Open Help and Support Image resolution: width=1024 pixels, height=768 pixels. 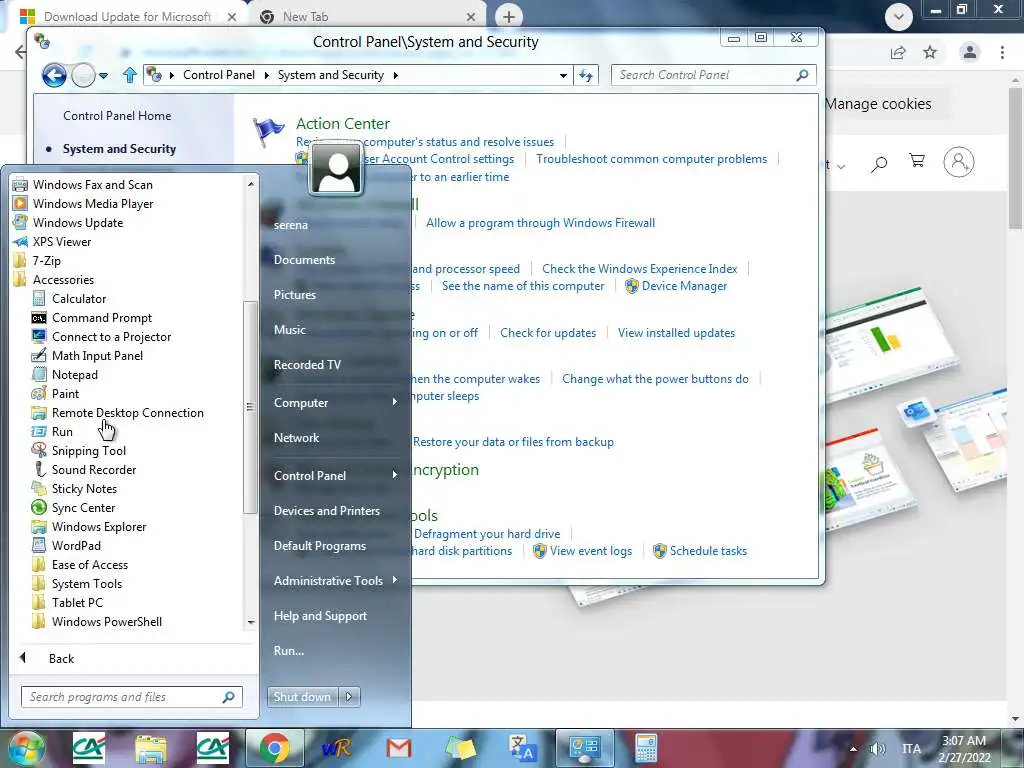[320, 616]
